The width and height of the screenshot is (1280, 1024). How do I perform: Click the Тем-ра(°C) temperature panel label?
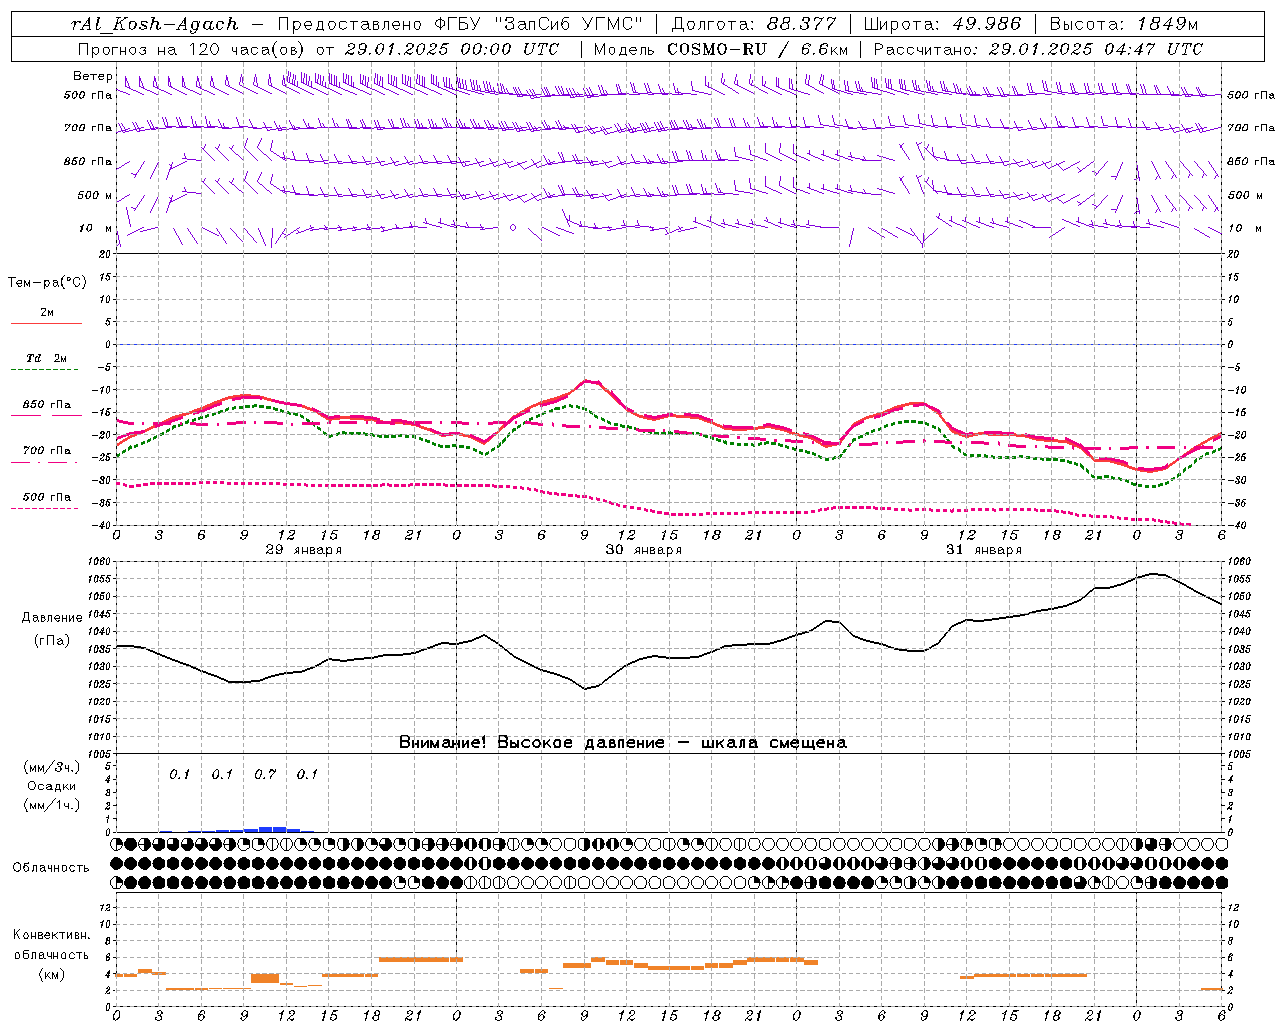click(x=47, y=283)
